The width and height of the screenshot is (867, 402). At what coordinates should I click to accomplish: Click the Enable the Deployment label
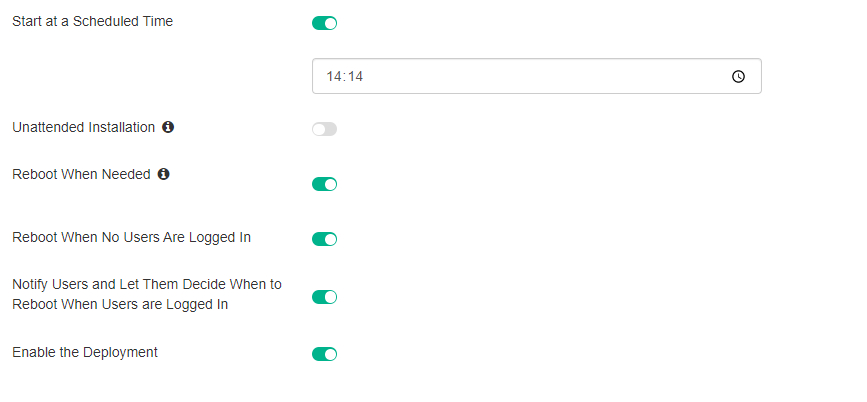tap(85, 352)
